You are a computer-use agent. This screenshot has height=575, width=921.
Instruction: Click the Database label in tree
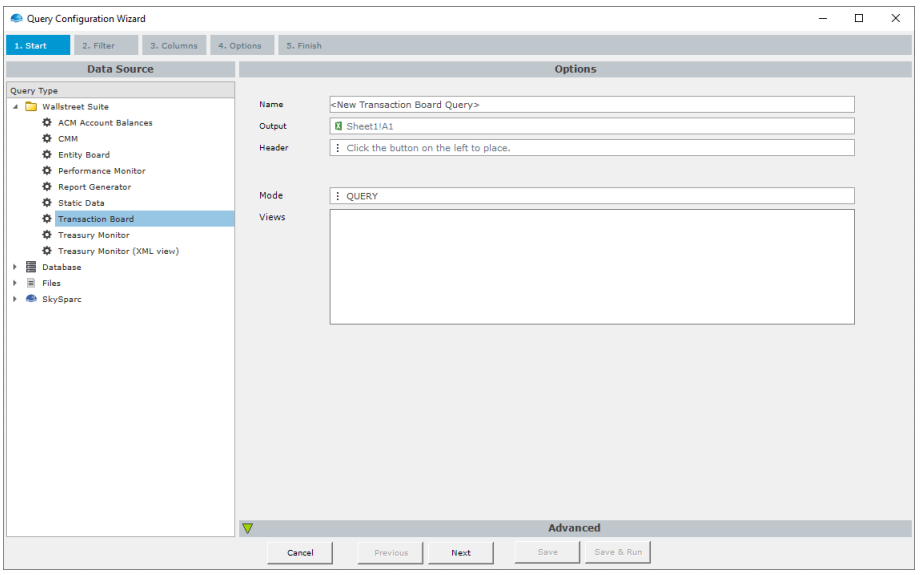62,267
